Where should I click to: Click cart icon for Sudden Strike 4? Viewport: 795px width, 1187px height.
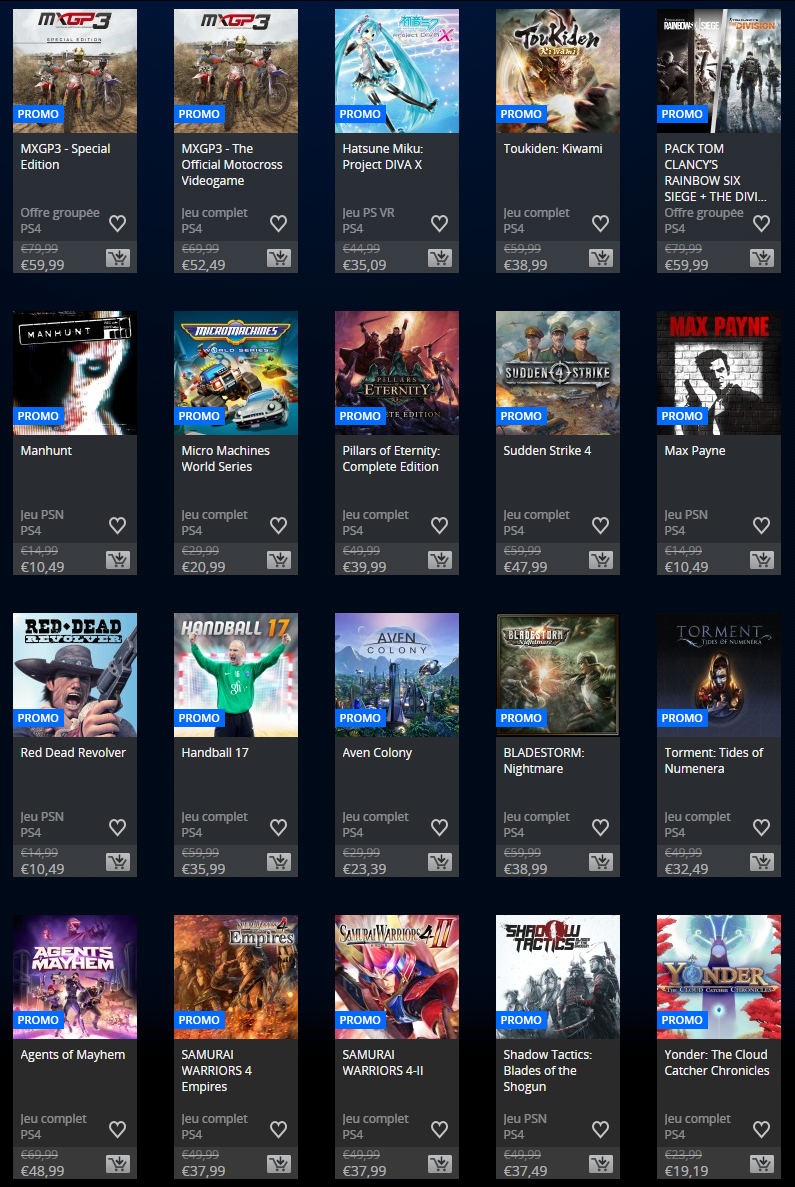pyautogui.click(x=600, y=560)
